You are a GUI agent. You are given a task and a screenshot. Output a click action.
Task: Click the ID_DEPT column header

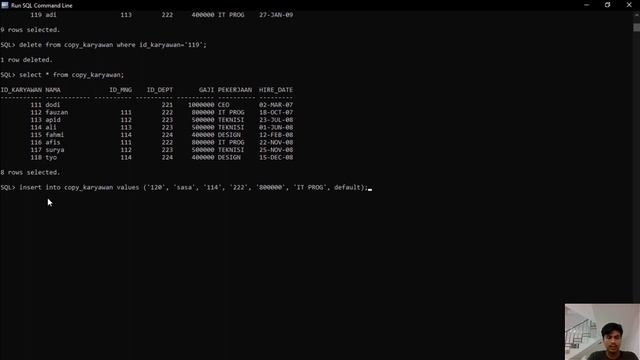[160, 90]
